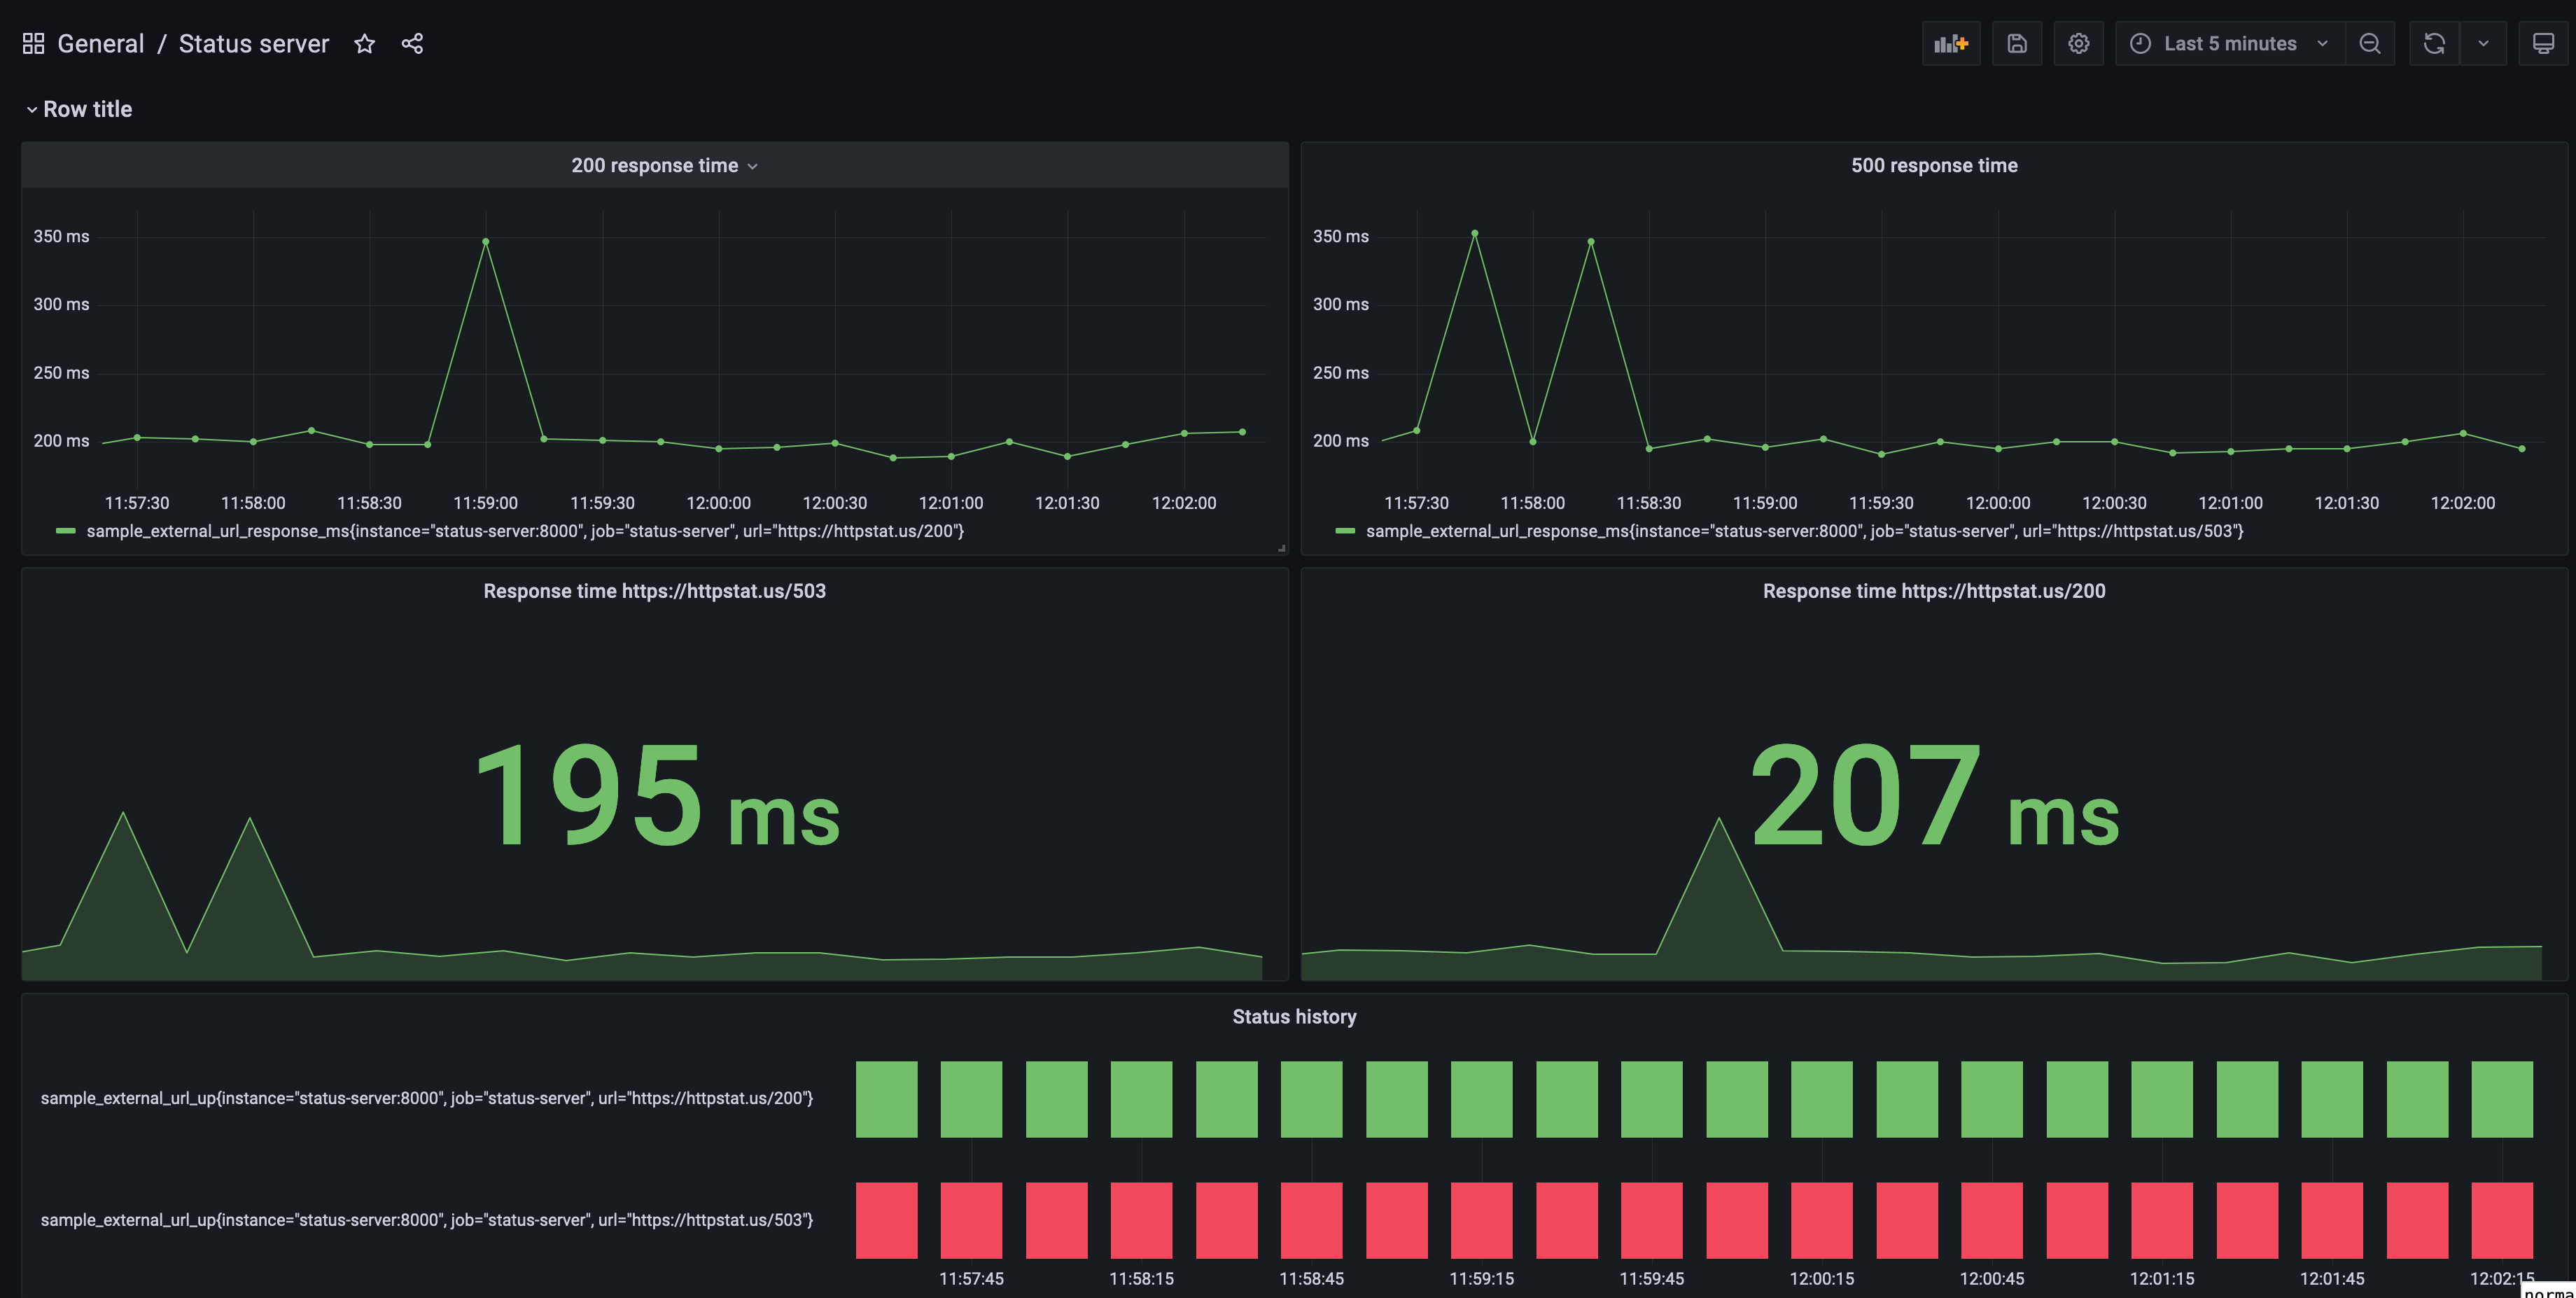Screen dimensions: 2576x1298
Task: Select the cycle refresh options icon
Action: tap(2485, 43)
